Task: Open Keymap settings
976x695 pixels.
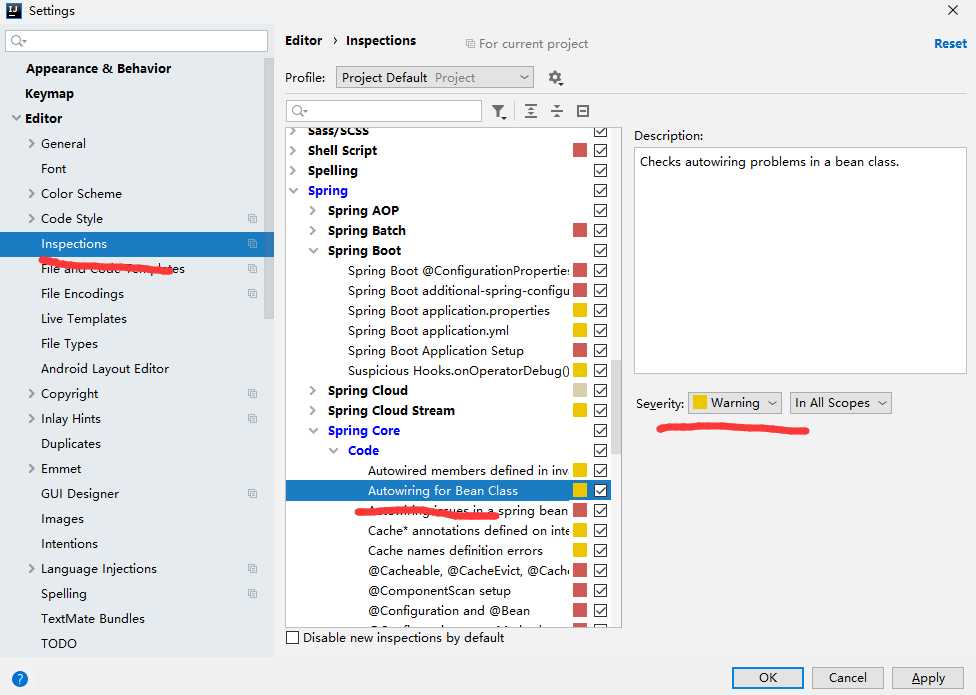Action: point(49,93)
